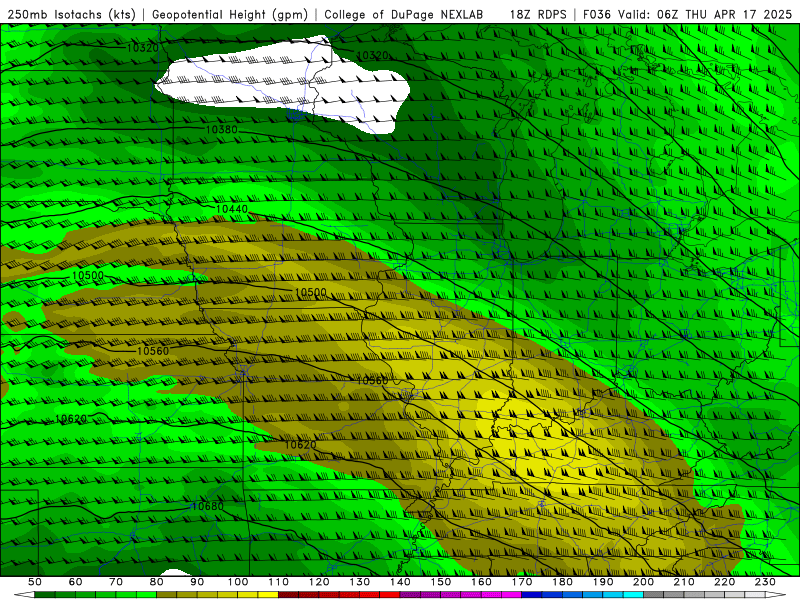Click the 220 value on the color scale
800x600 pixels.
point(726,582)
